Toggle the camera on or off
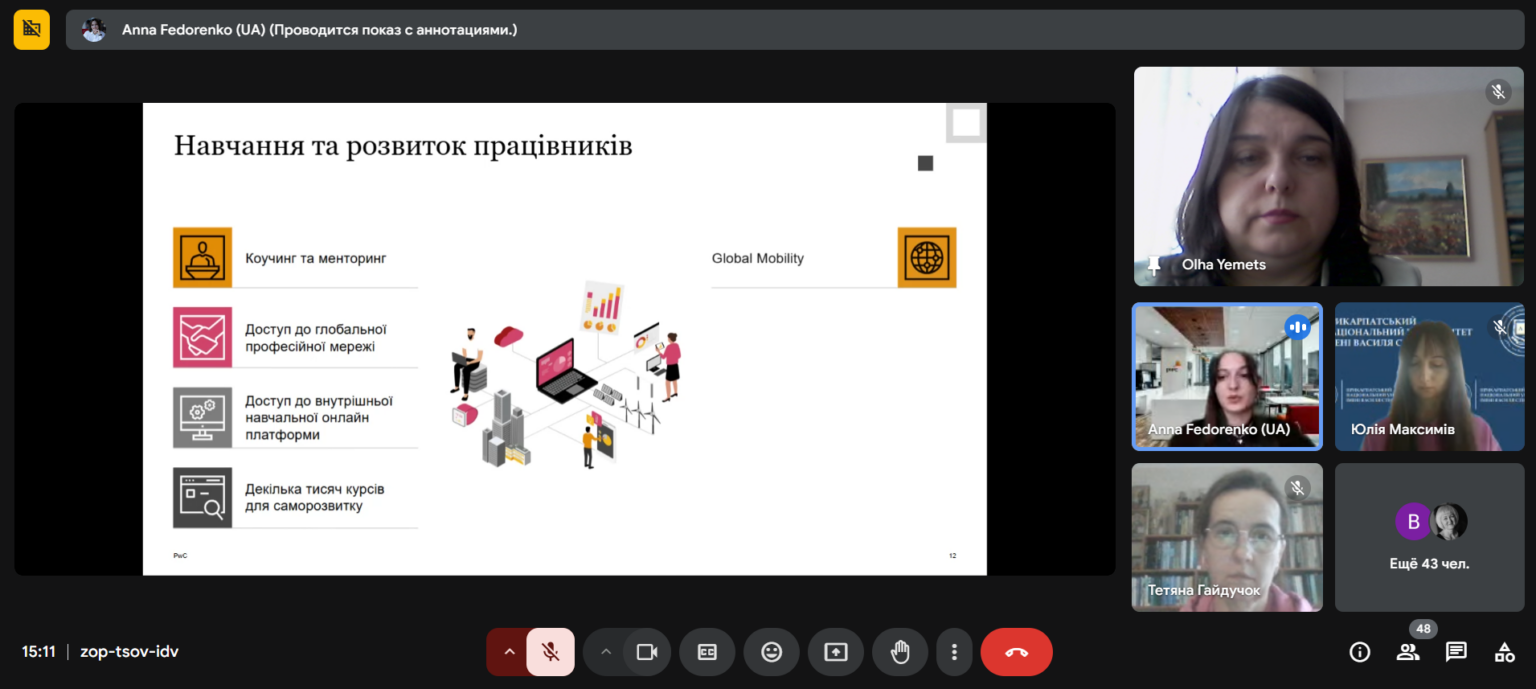1536x689 pixels. click(x=647, y=652)
